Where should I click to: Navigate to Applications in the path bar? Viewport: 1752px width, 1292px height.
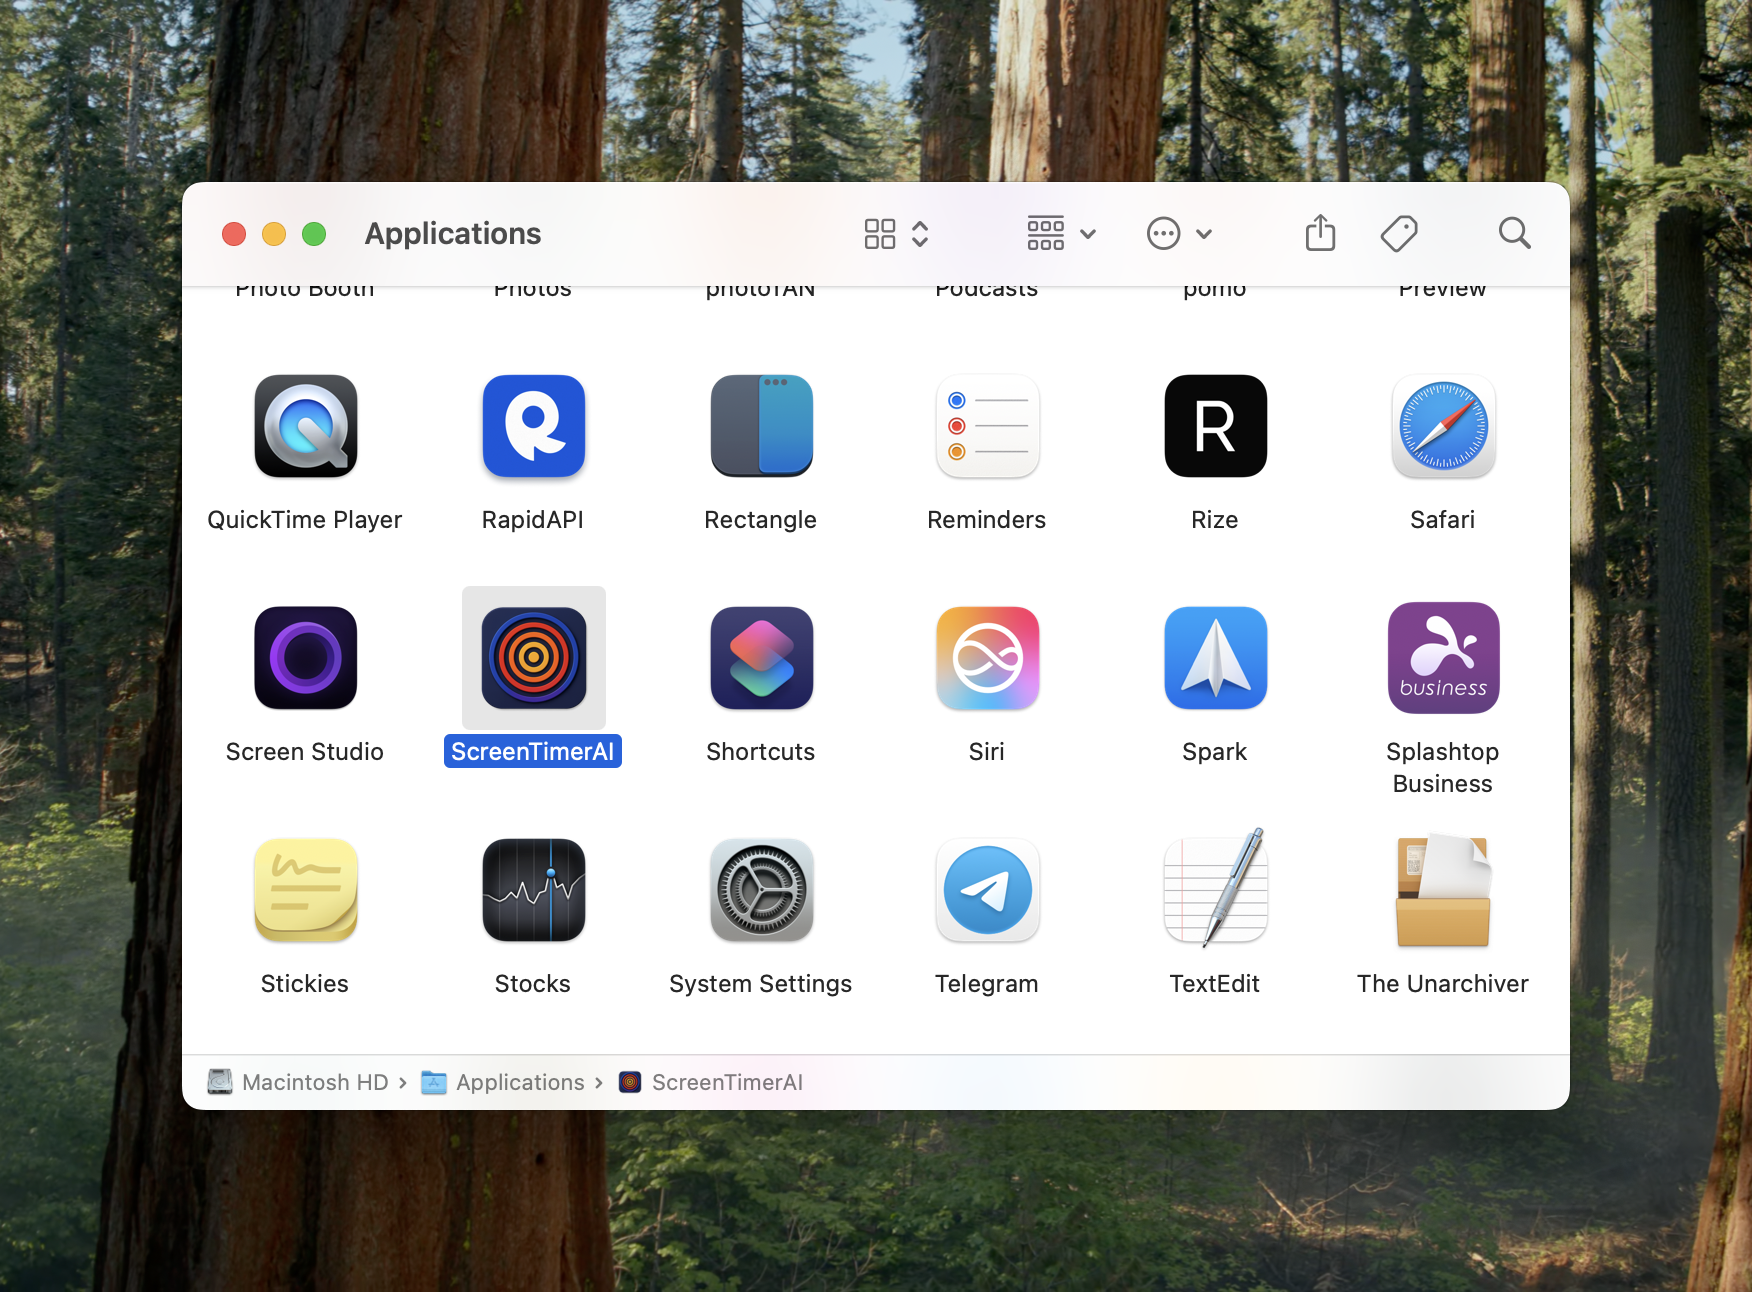[x=520, y=1082]
